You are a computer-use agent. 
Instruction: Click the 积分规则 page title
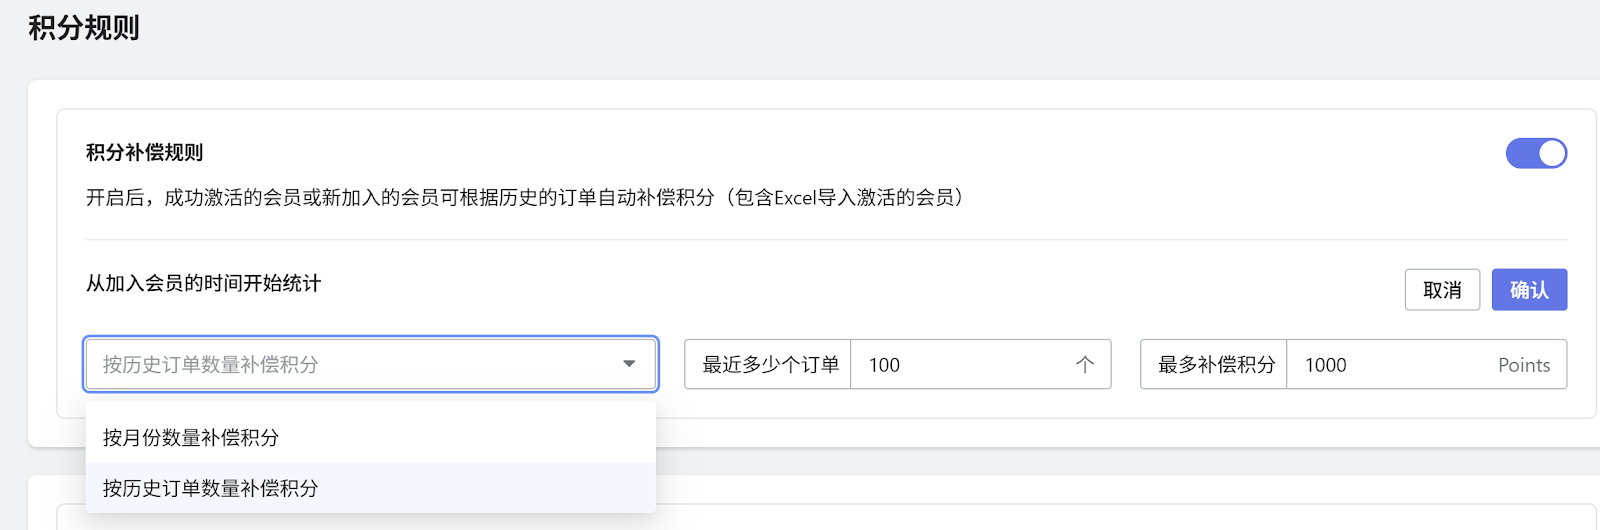point(84,28)
